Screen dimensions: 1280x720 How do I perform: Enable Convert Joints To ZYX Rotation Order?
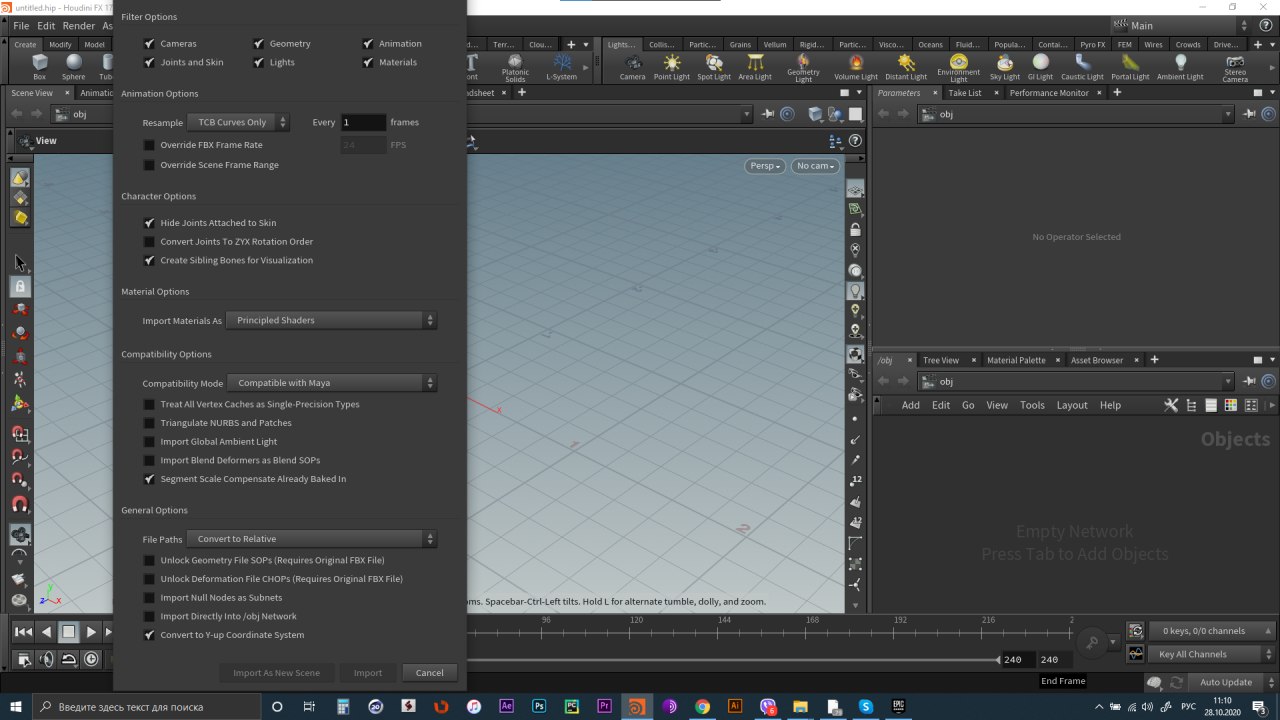(x=149, y=242)
